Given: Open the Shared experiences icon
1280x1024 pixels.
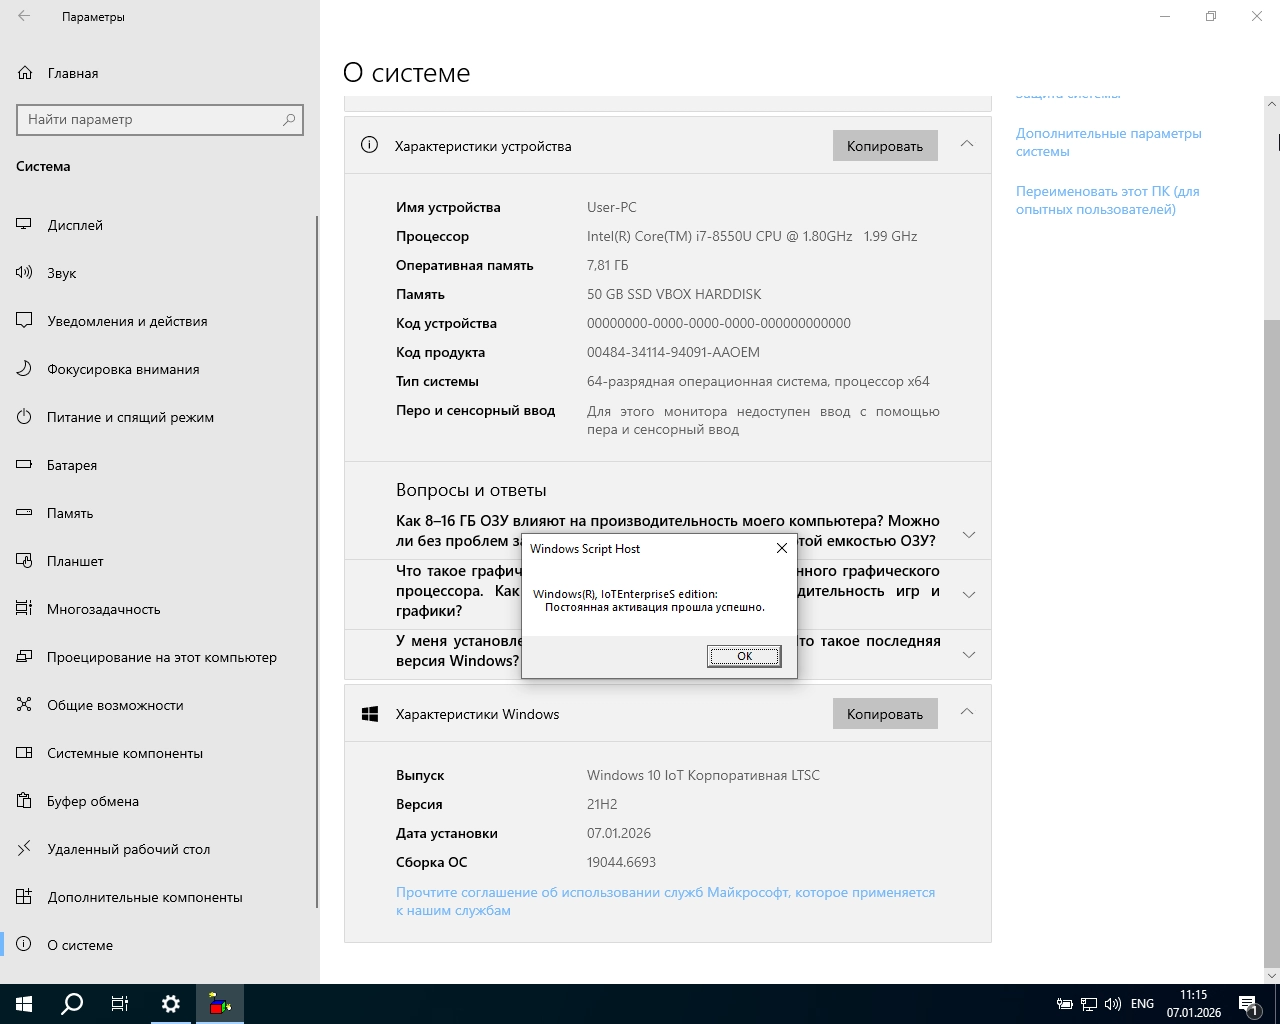Looking at the screenshot, I should pos(25,705).
